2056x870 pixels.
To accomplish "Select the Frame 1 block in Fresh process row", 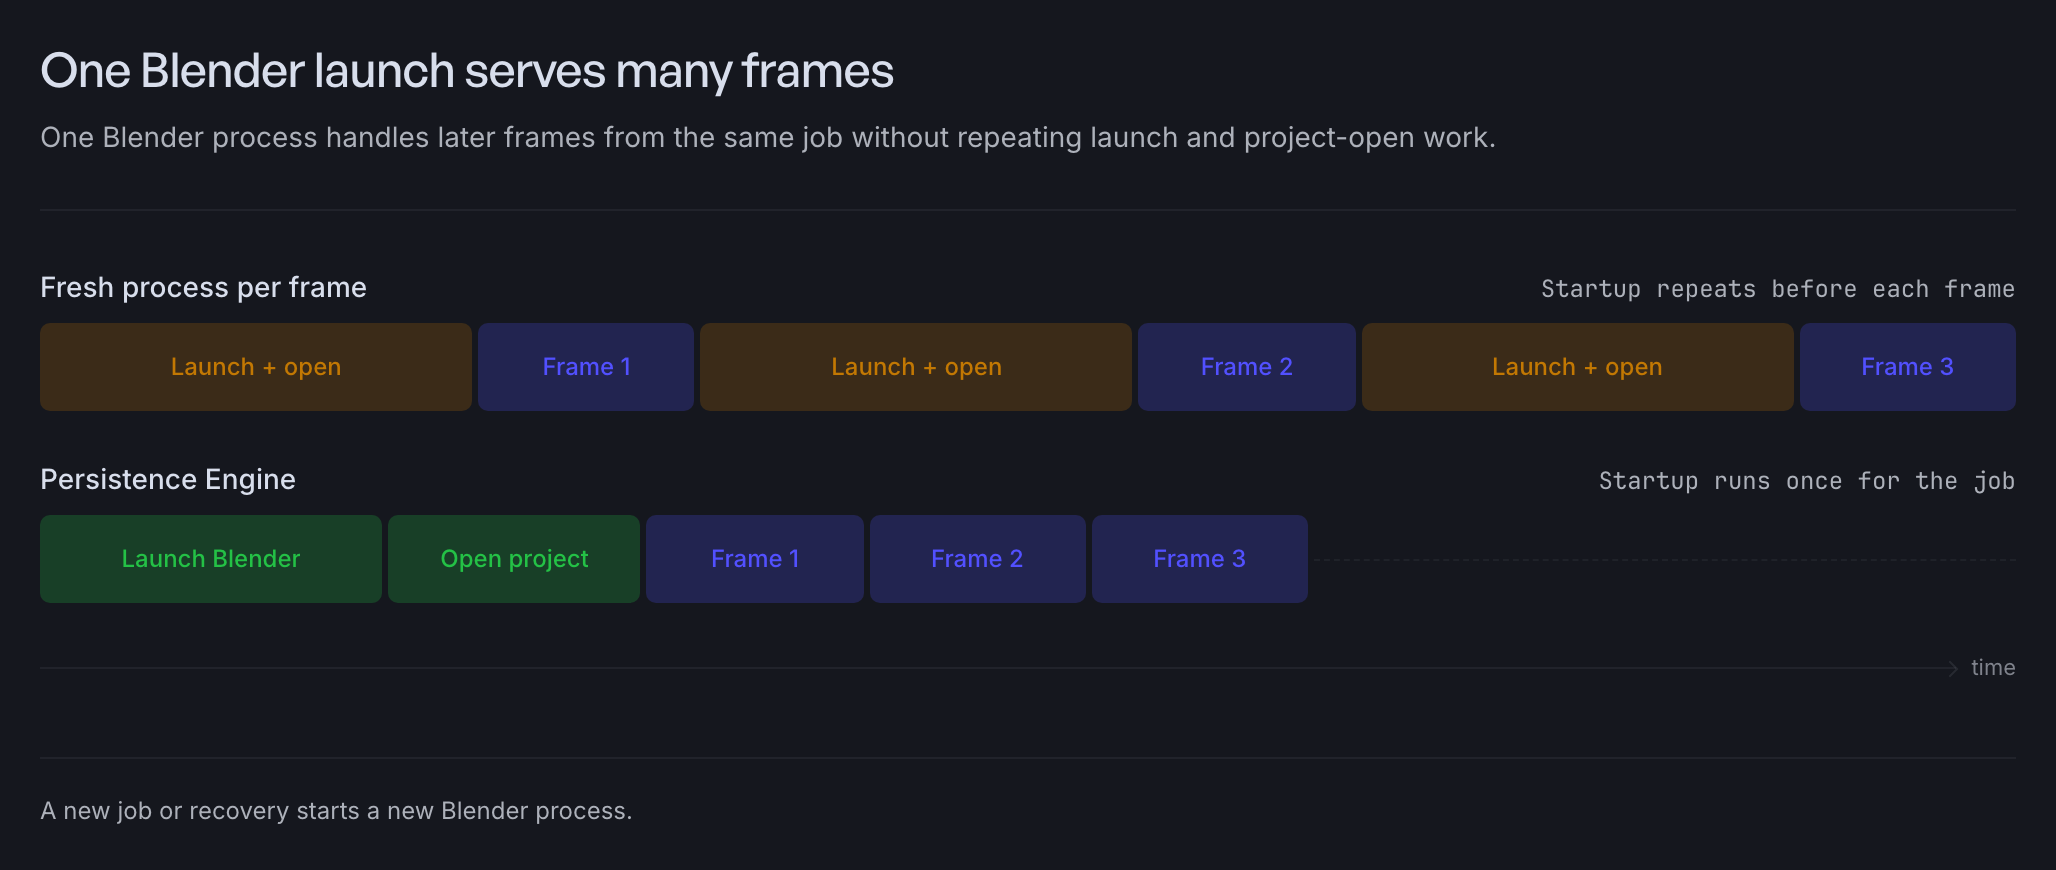I will (x=586, y=367).
